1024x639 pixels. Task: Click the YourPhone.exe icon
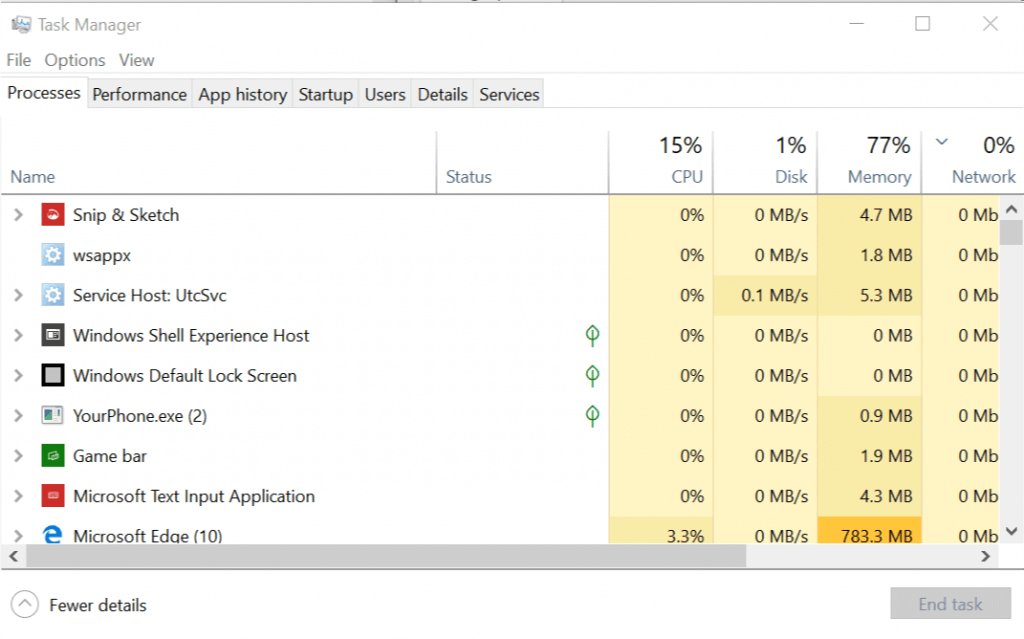(53, 416)
